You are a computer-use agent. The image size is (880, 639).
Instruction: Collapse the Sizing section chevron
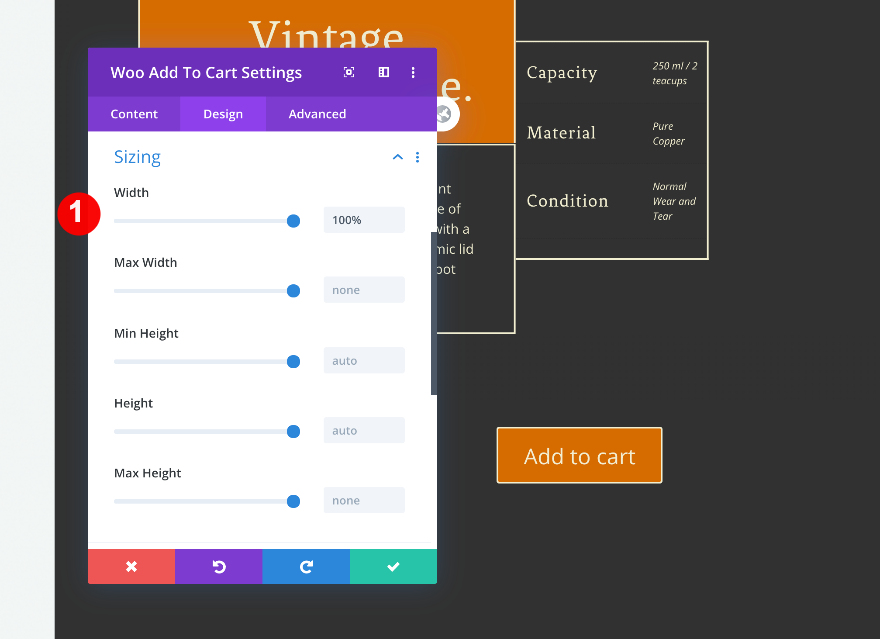tap(398, 158)
